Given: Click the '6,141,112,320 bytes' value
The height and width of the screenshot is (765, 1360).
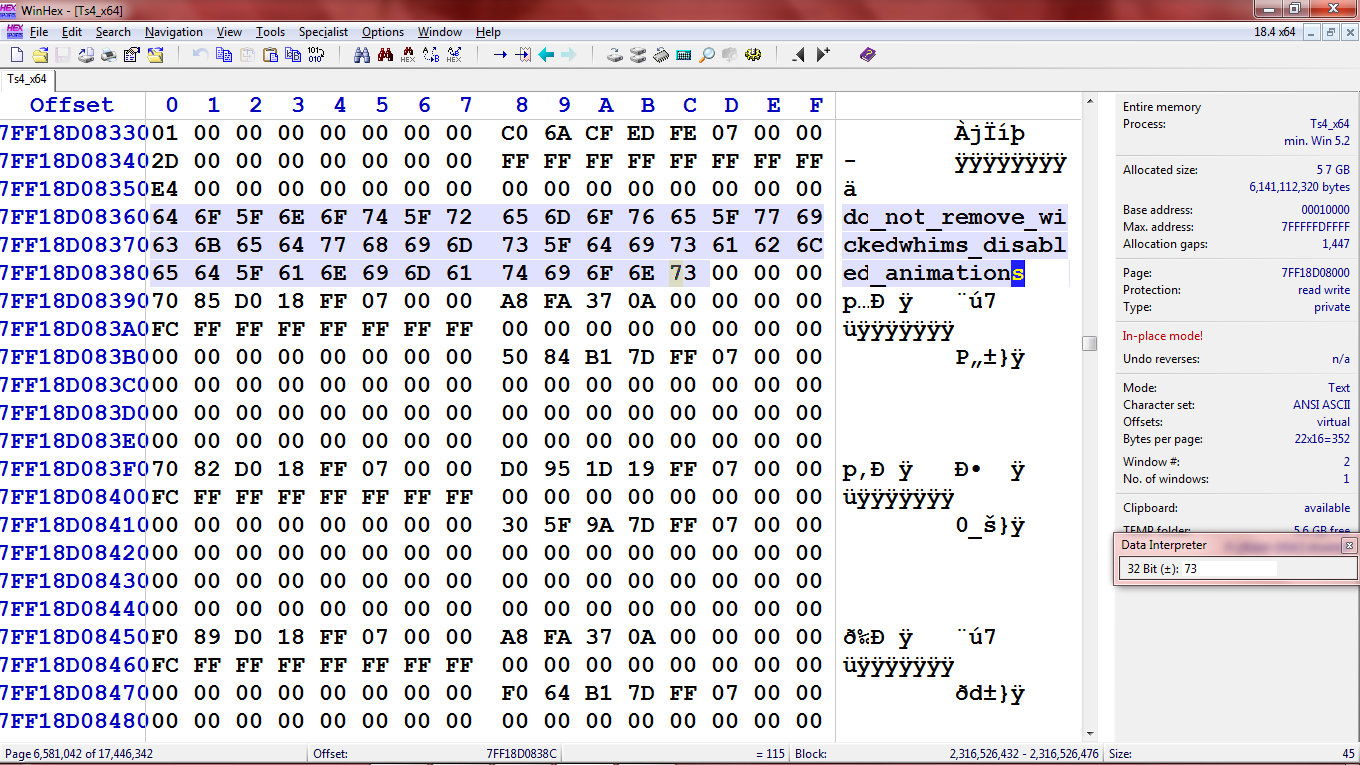Looking at the screenshot, I should coord(1299,187).
